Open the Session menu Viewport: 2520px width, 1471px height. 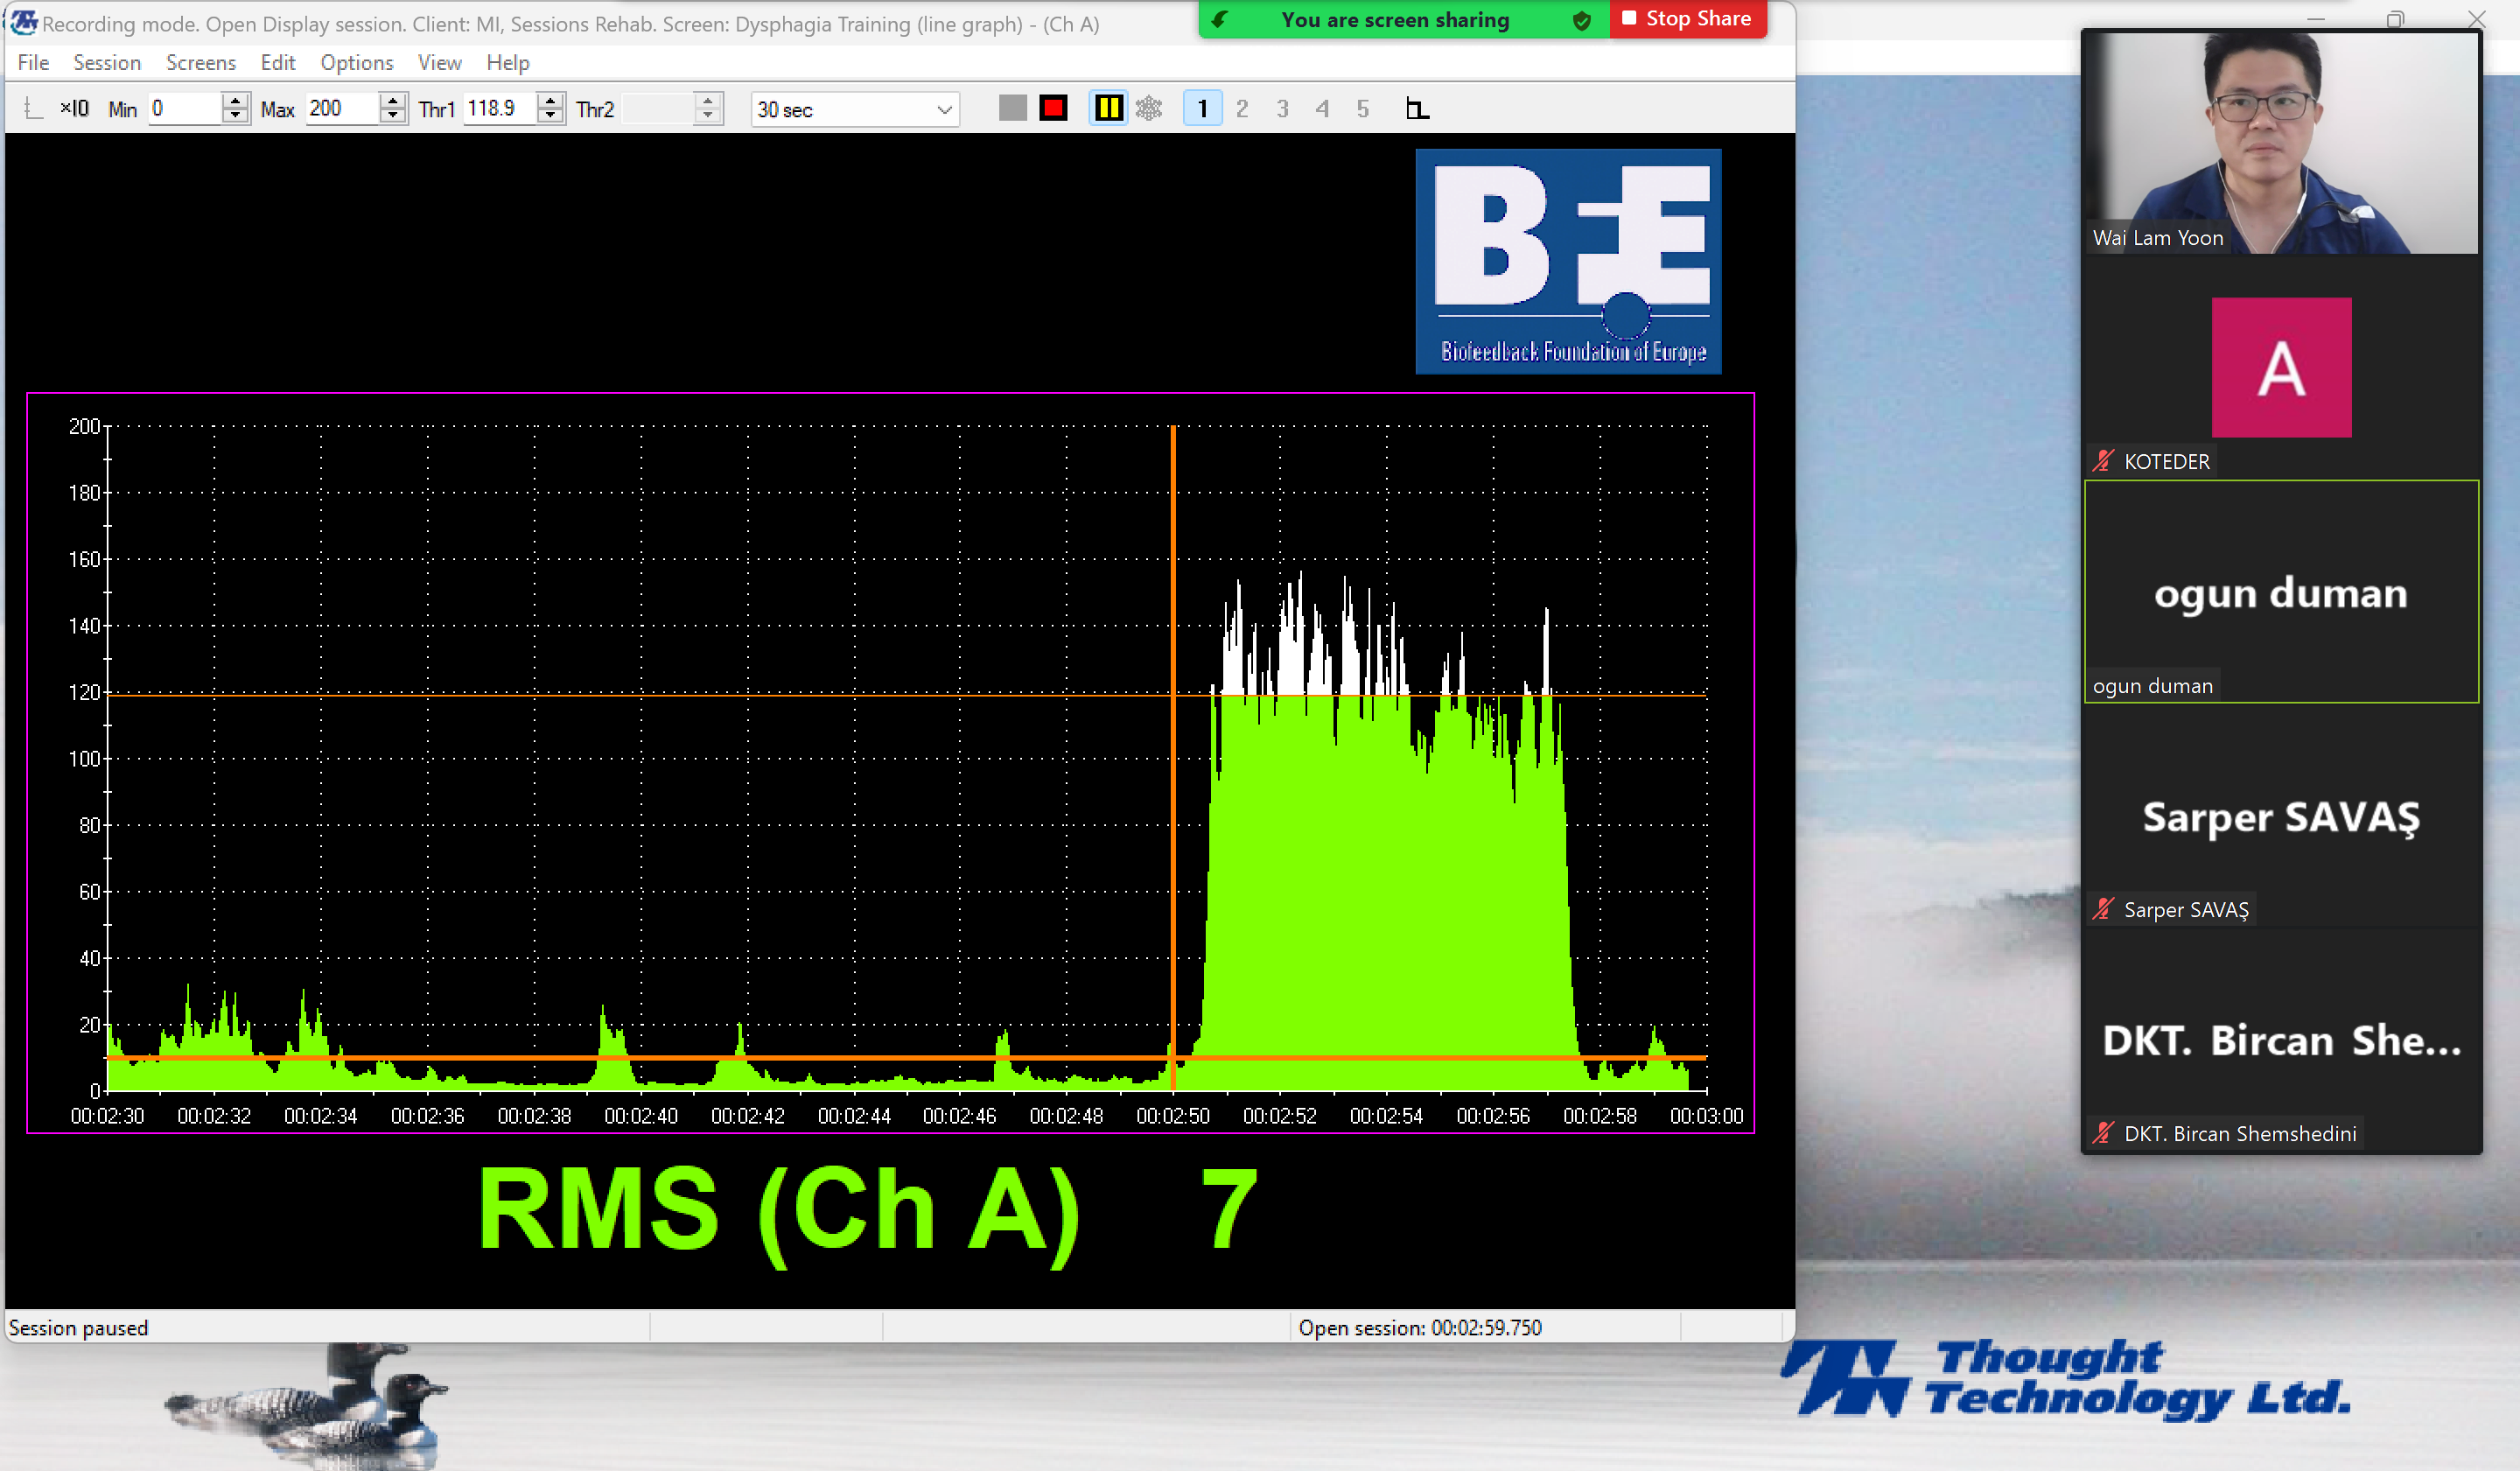(106, 62)
